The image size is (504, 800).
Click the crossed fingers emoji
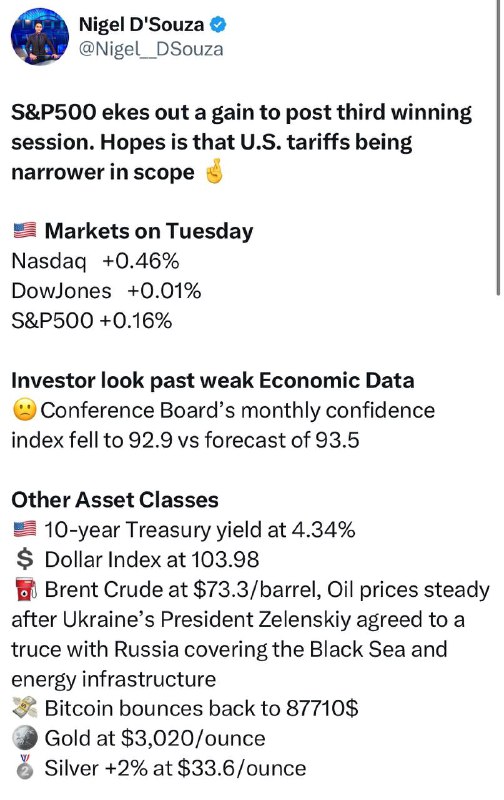(x=214, y=172)
